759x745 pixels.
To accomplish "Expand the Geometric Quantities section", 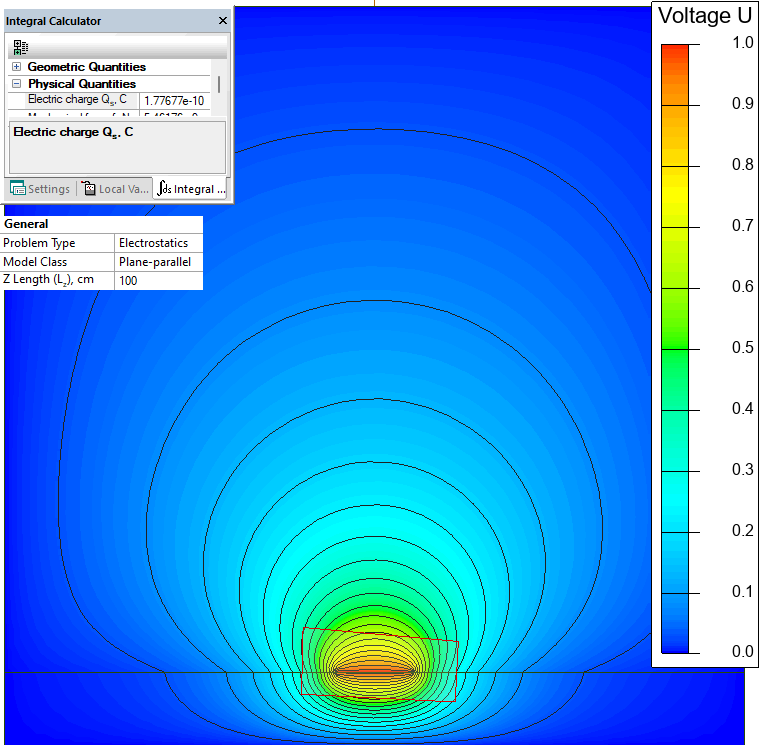I will (16, 66).
